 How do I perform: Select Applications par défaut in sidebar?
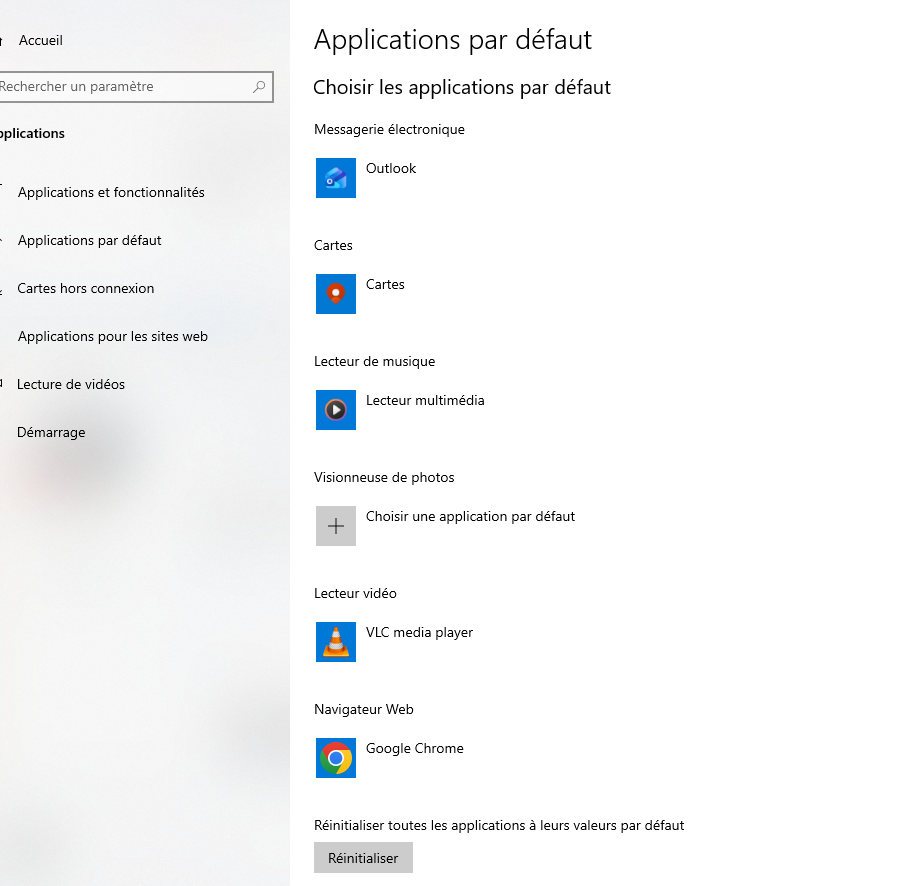point(89,240)
